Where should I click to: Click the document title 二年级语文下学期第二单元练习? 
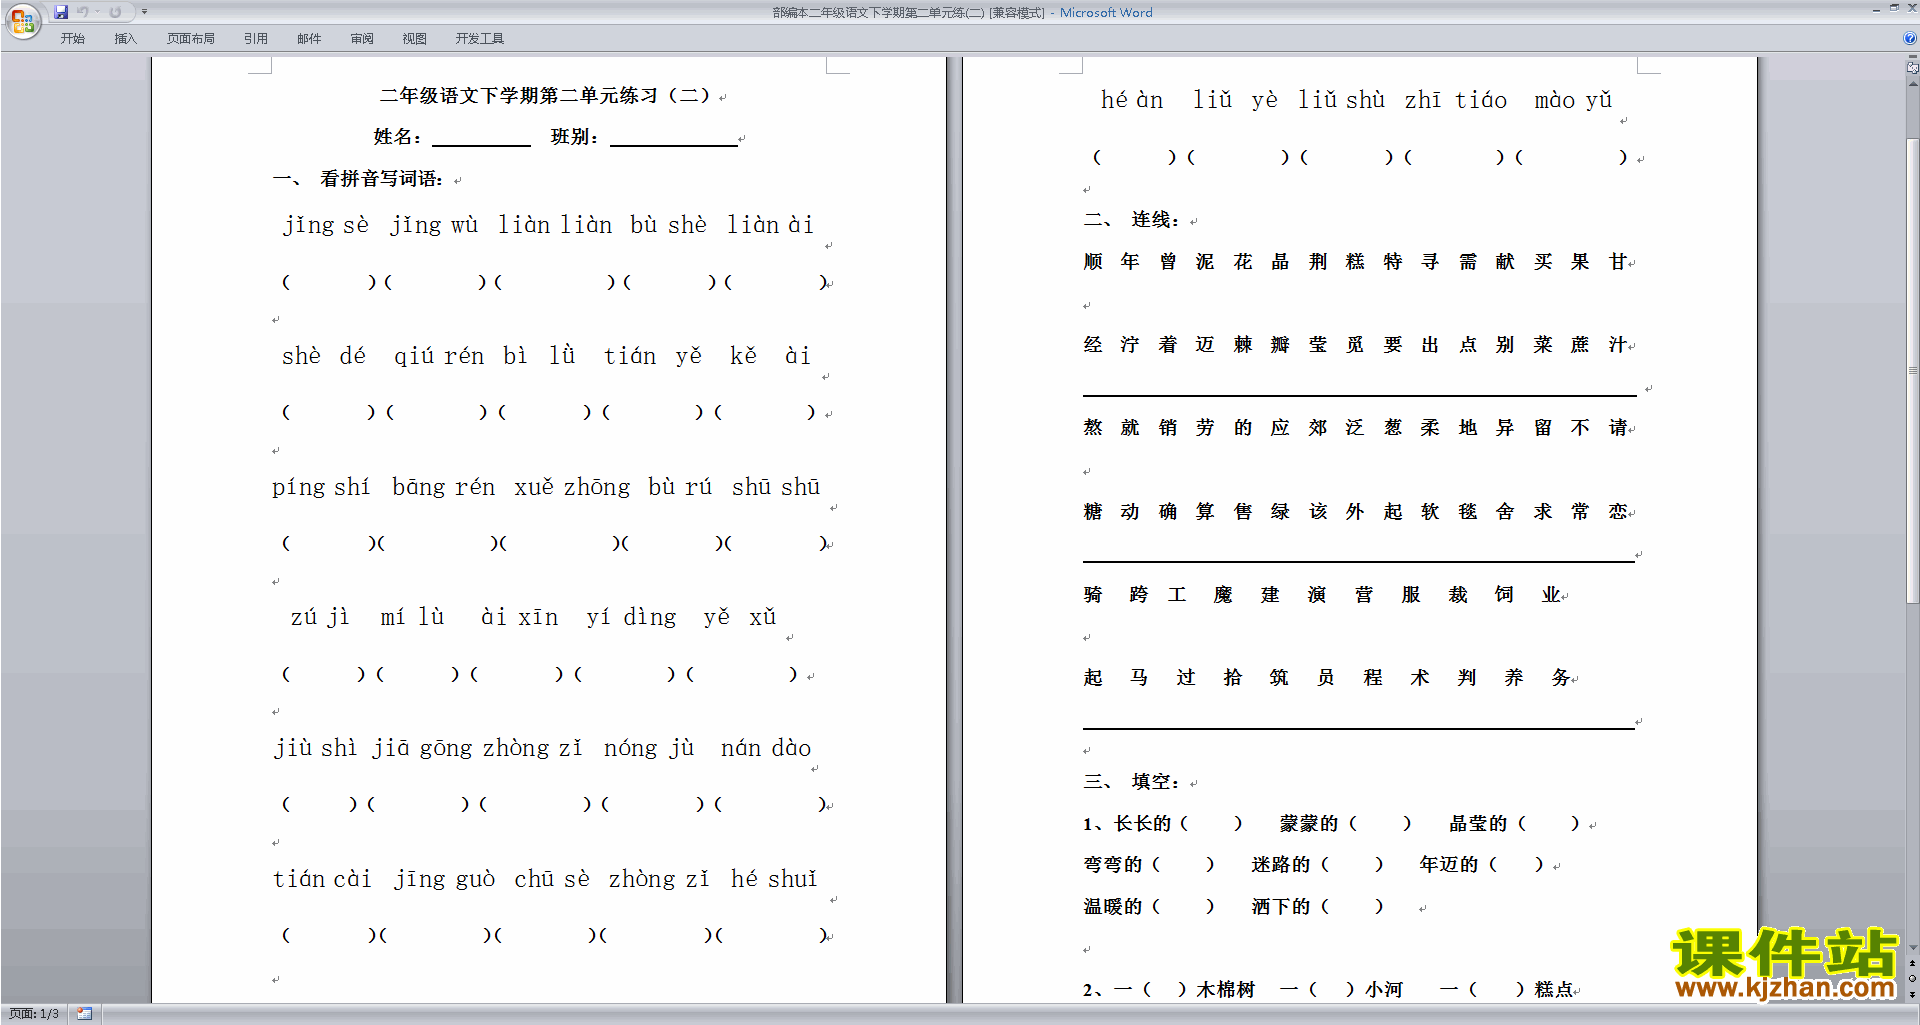pyautogui.click(x=544, y=96)
